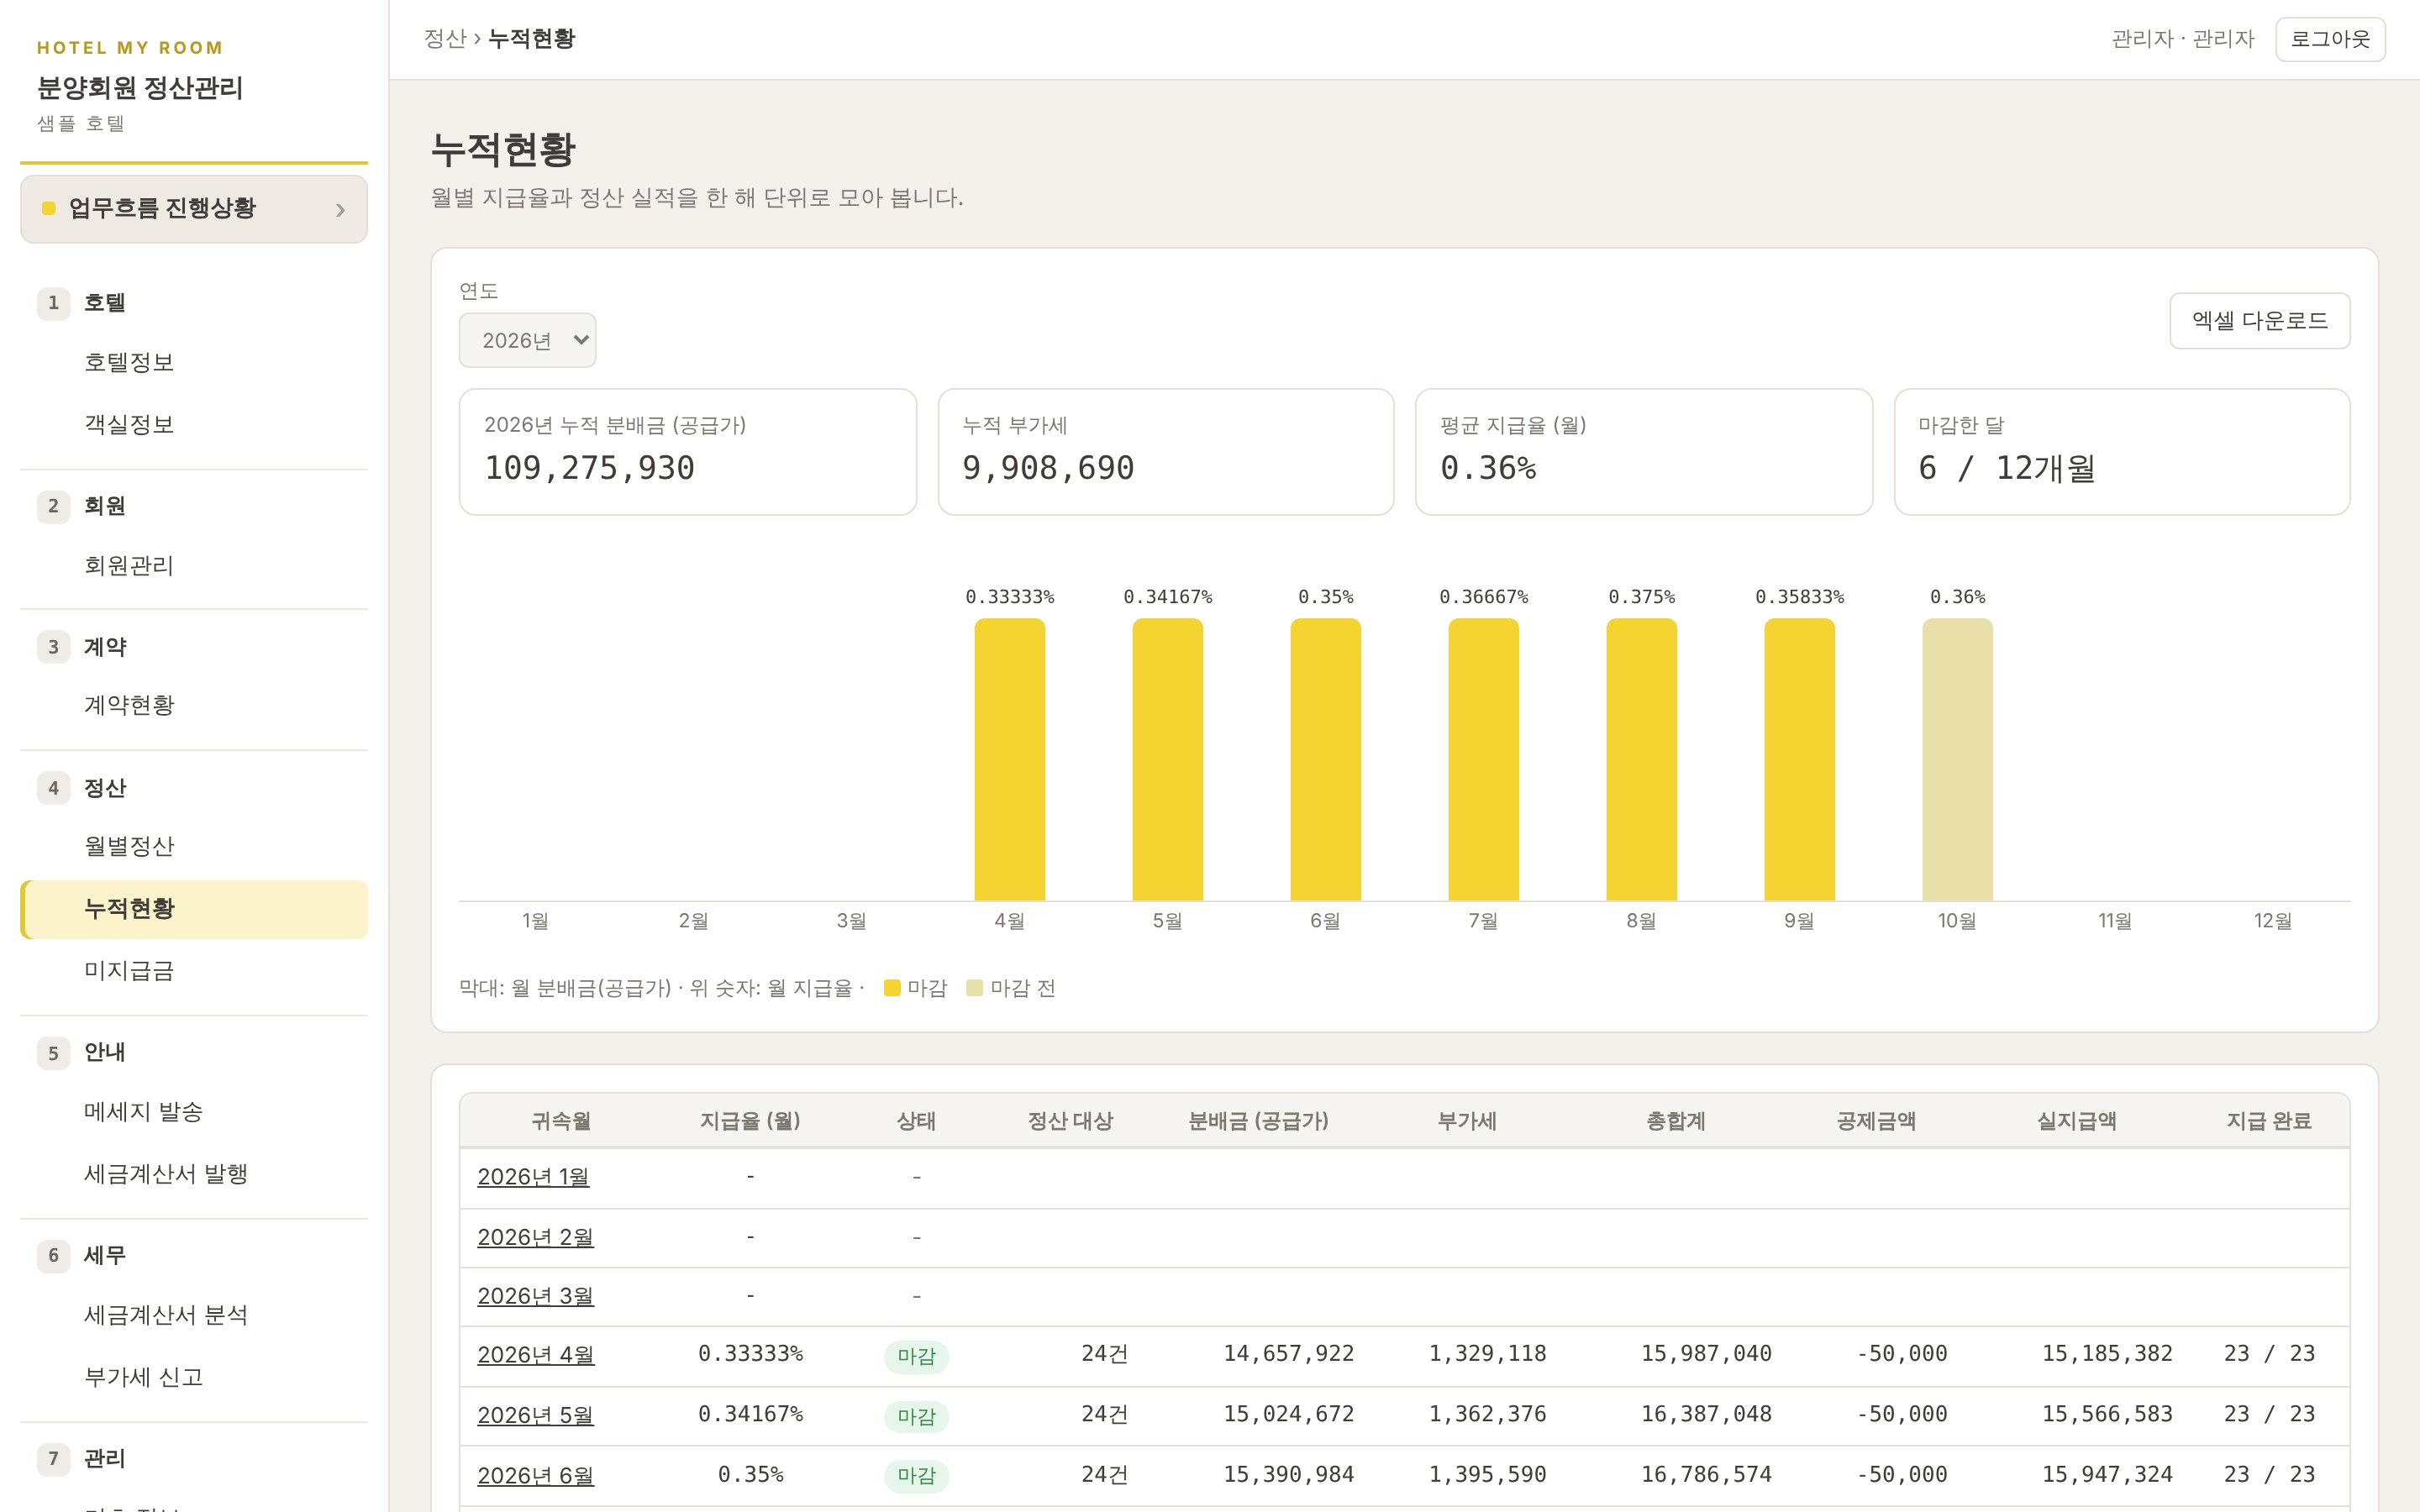
Task: Select 누적현황 sidebar item
Action: click(194, 909)
